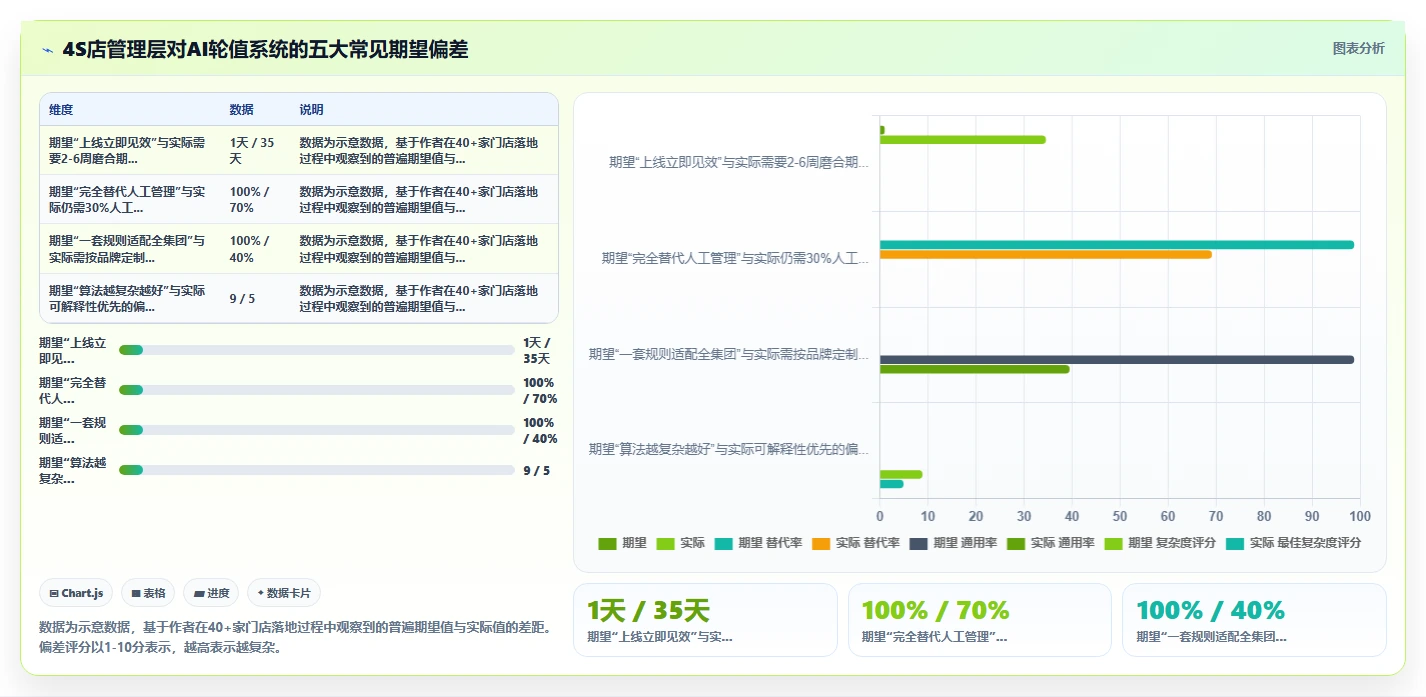Click the dark slate 期望 通用率 bar
Viewport: 1426px width, 697px height.
click(1117, 360)
